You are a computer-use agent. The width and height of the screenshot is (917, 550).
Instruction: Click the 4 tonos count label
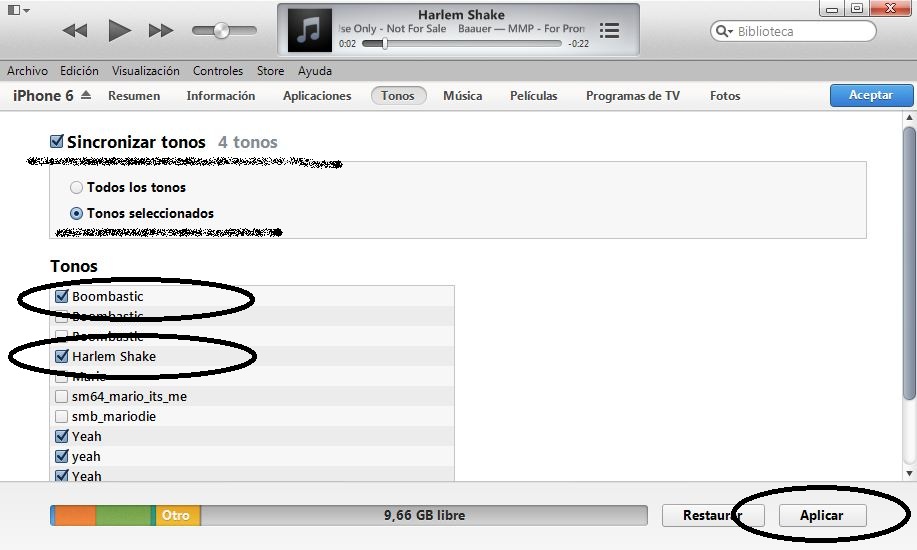[x=248, y=142]
